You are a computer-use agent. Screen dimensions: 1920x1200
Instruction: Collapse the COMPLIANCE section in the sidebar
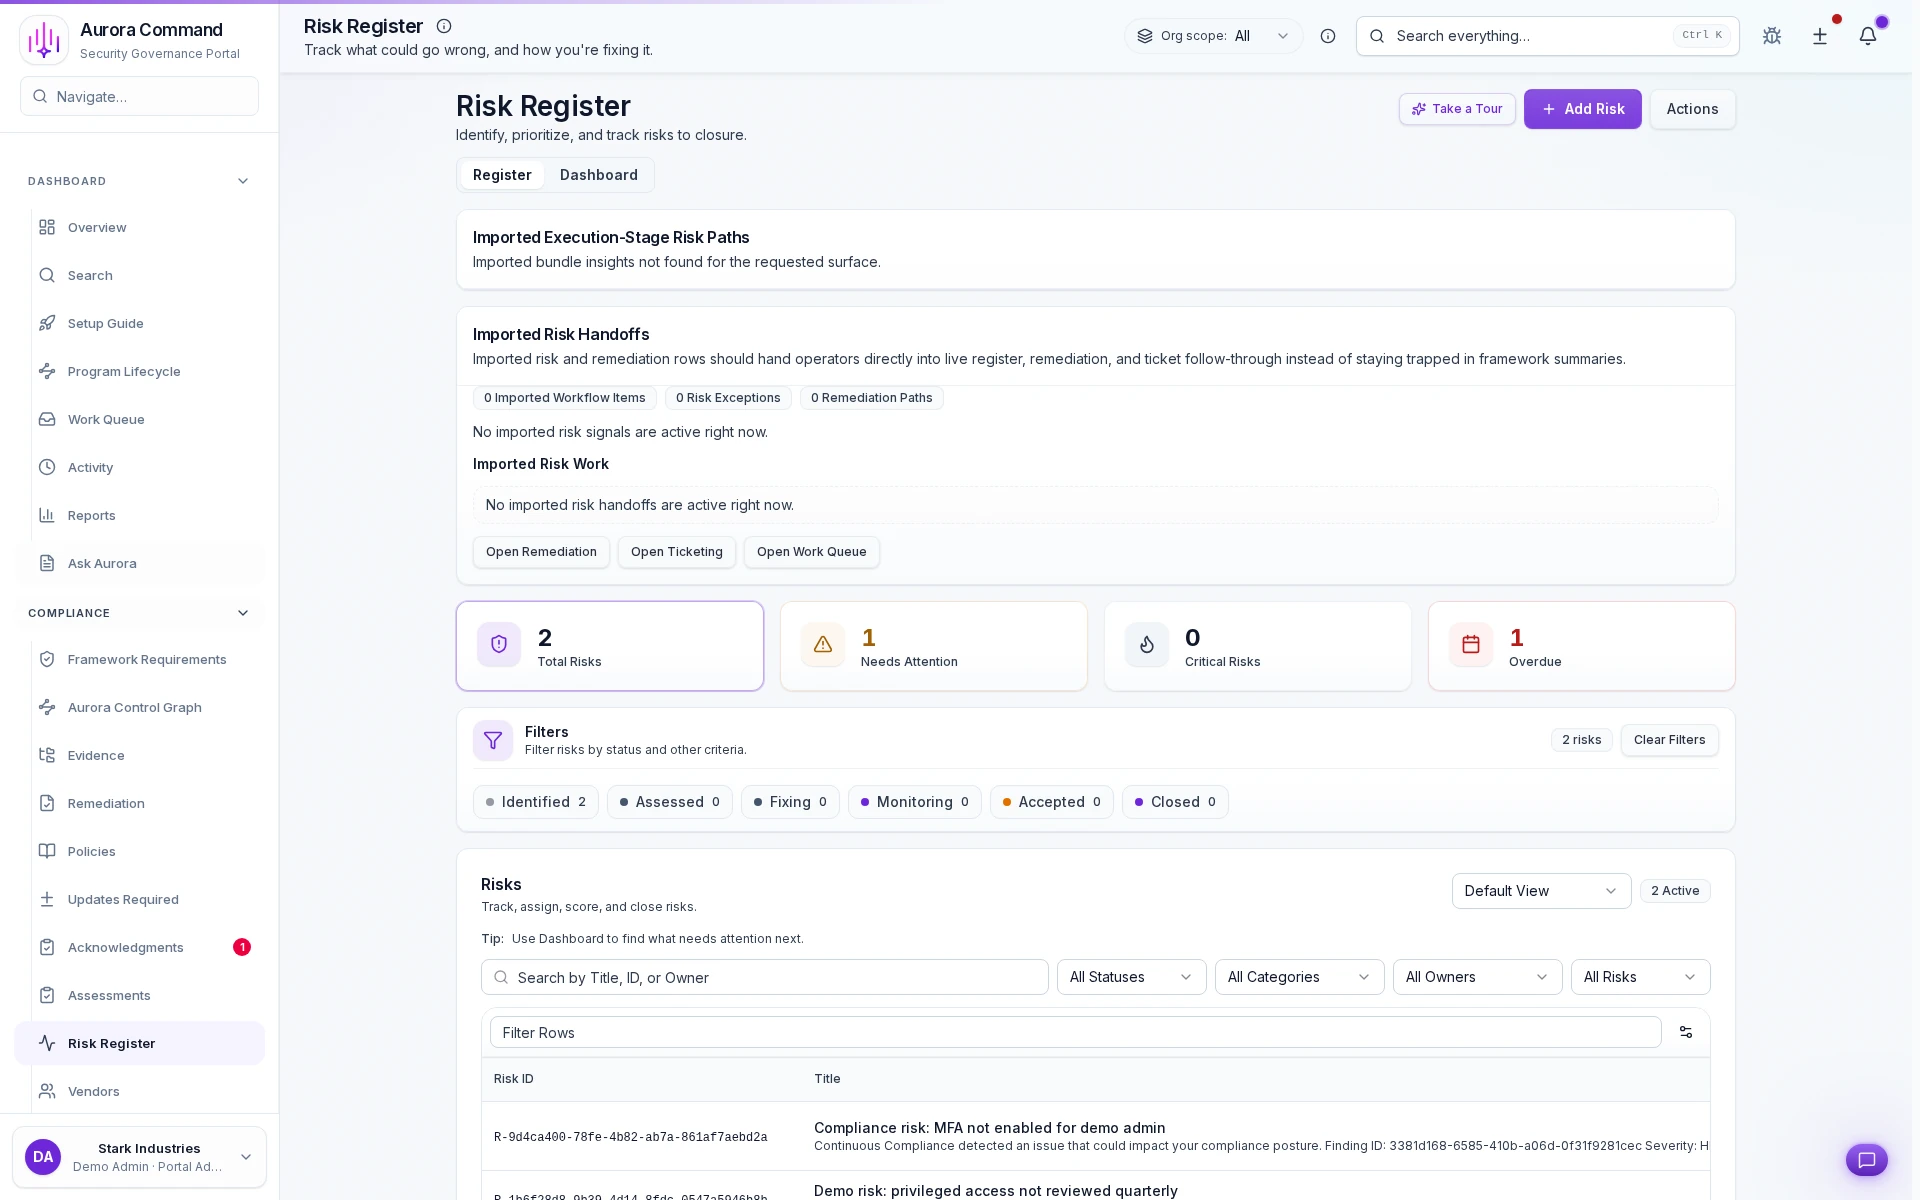point(243,613)
